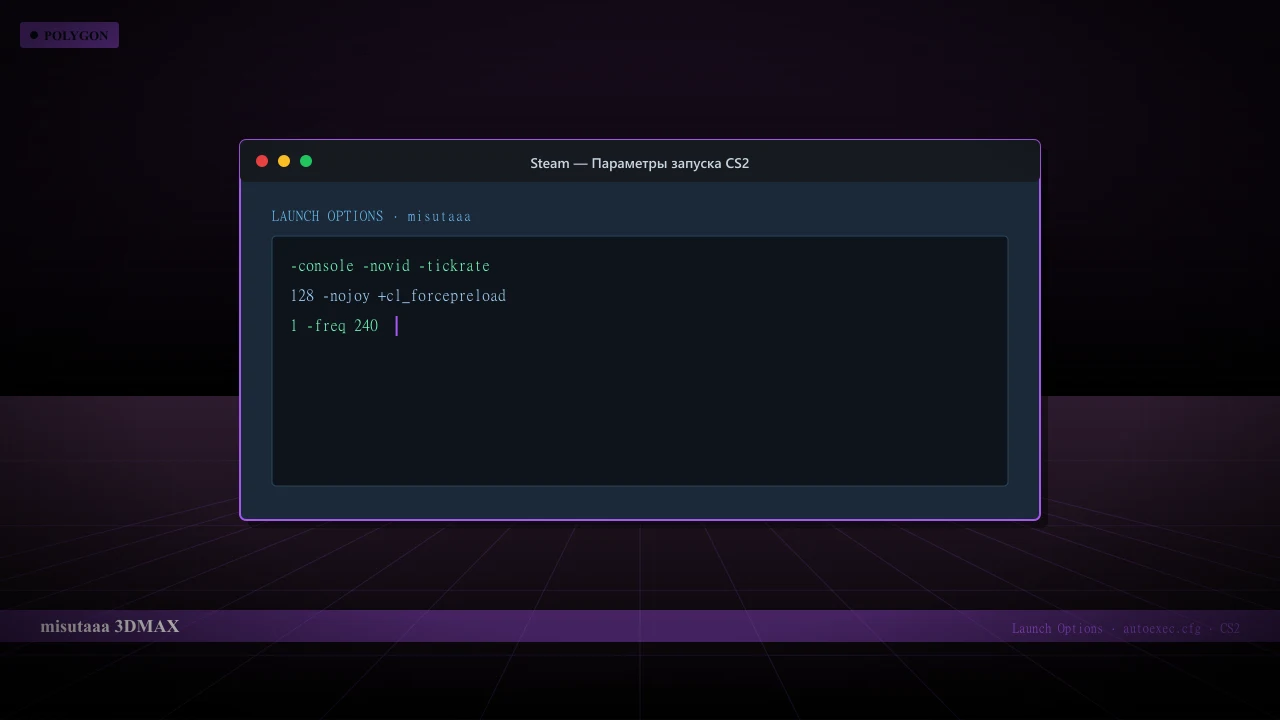Click the POLYGON badge
Viewport: 1280px width, 720px height.
(x=69, y=35)
